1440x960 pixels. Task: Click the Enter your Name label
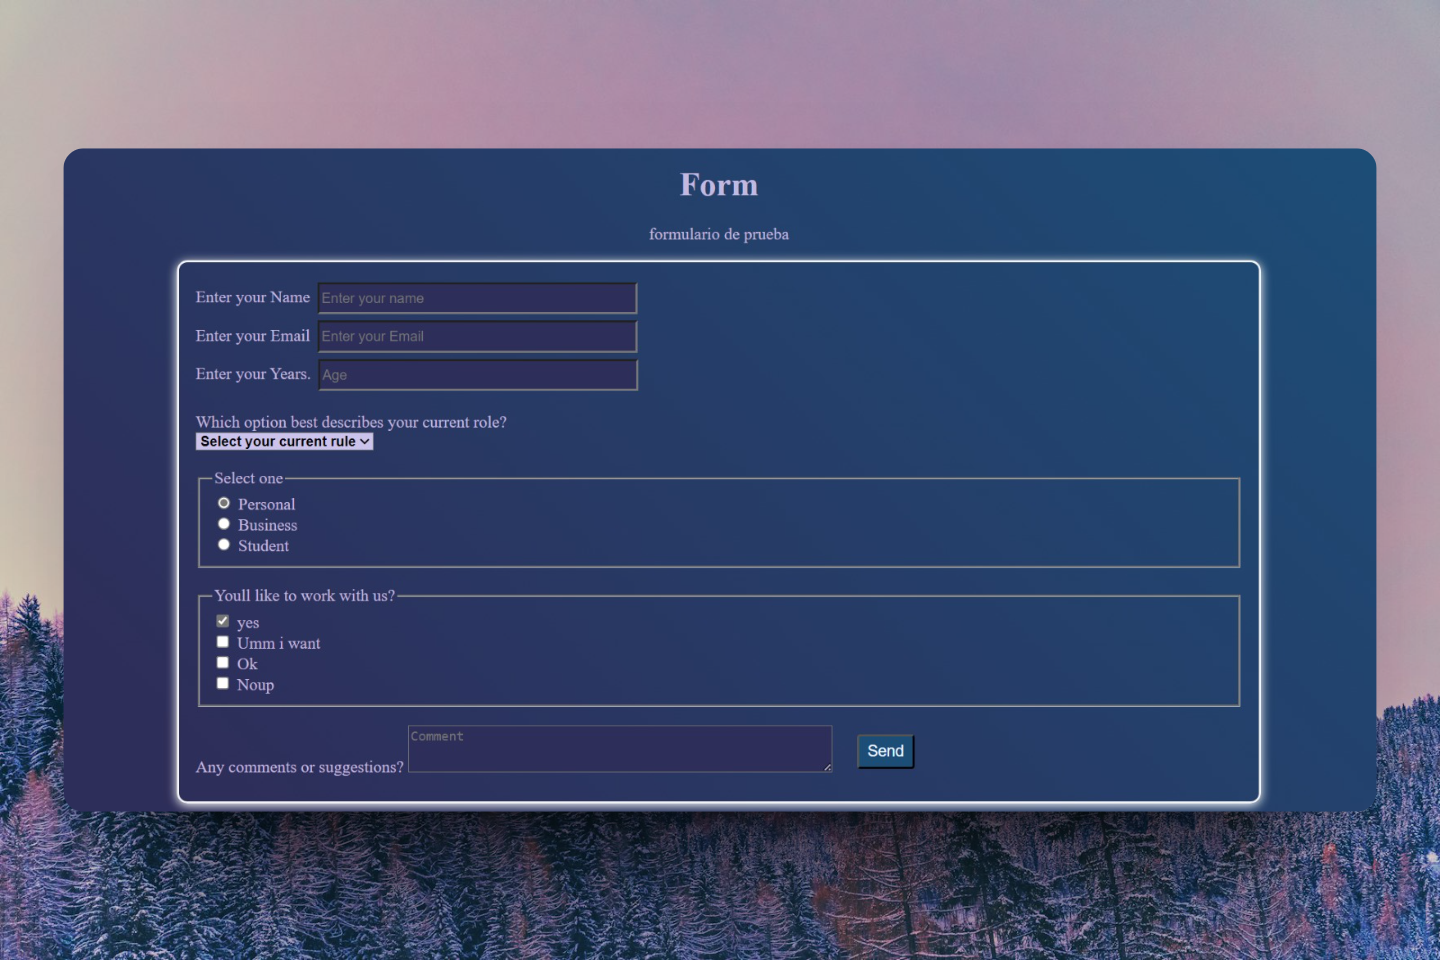(253, 297)
